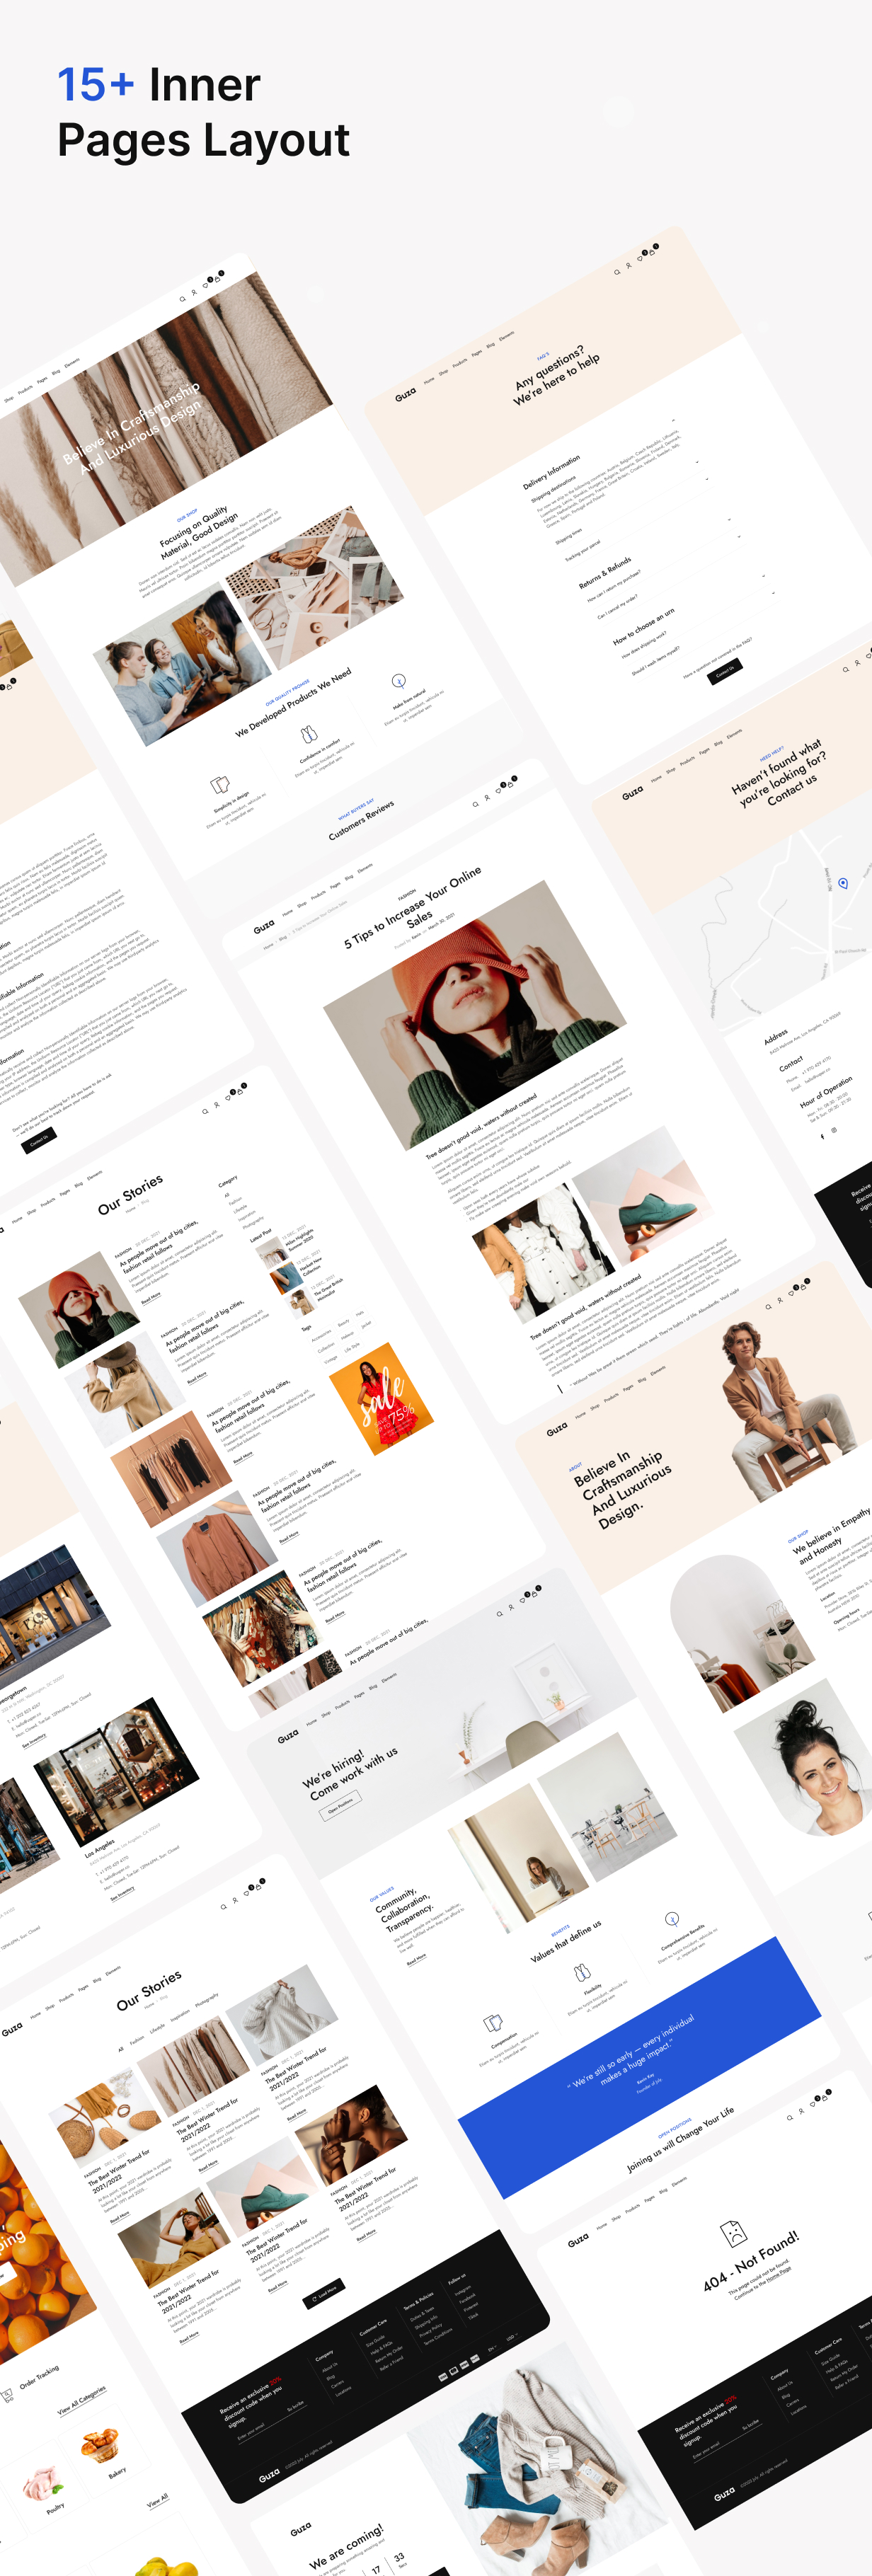Expand the 'Tracking your parcel' FAQ question
The width and height of the screenshot is (872, 2576).
click(x=708, y=479)
